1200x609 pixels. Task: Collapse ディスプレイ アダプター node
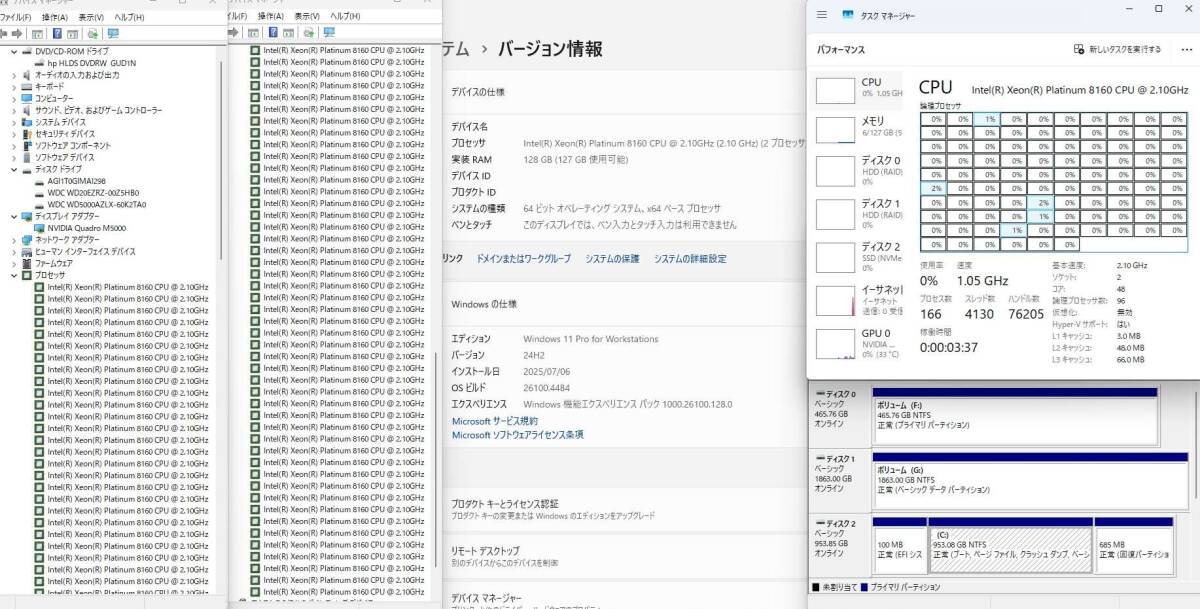pos(13,216)
